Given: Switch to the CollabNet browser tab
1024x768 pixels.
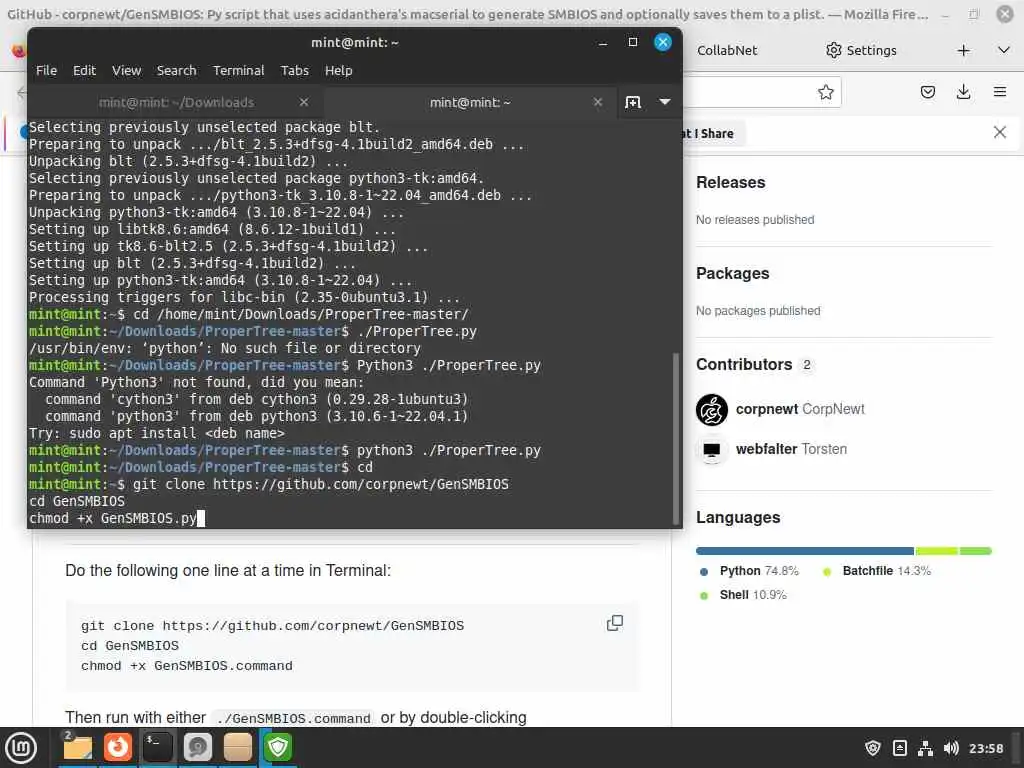Looking at the screenshot, I should click(x=727, y=50).
